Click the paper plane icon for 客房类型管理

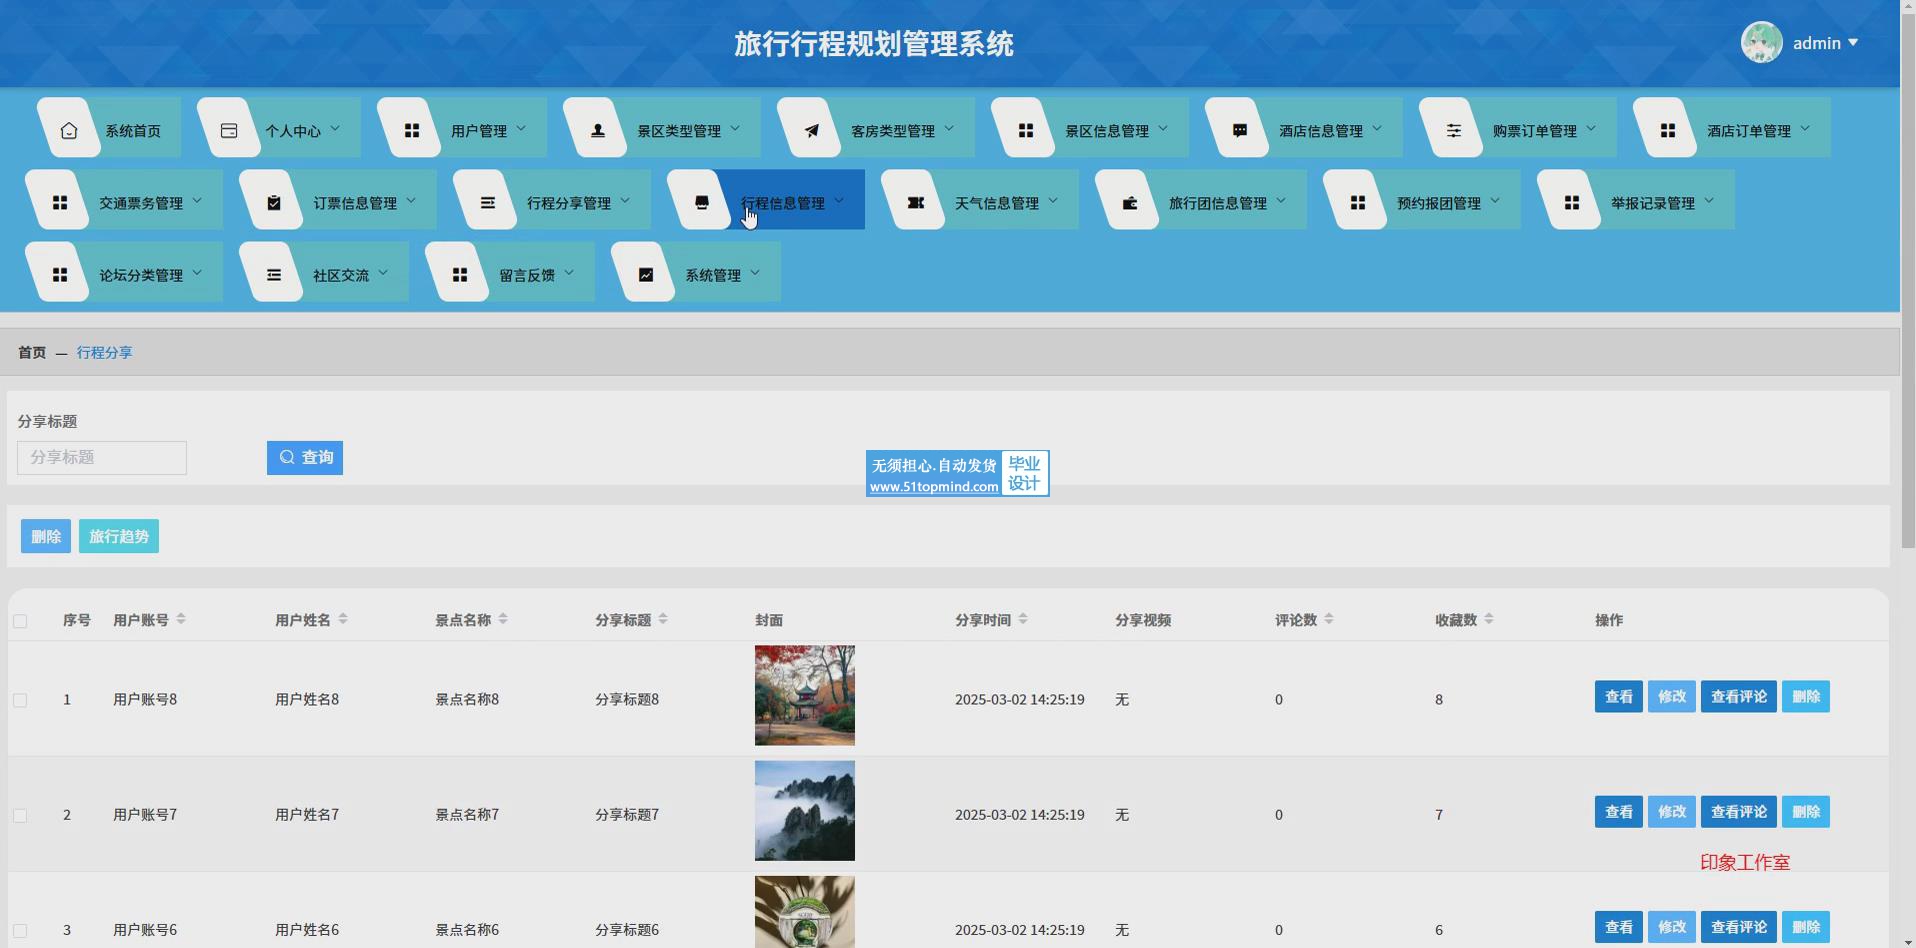click(x=811, y=131)
